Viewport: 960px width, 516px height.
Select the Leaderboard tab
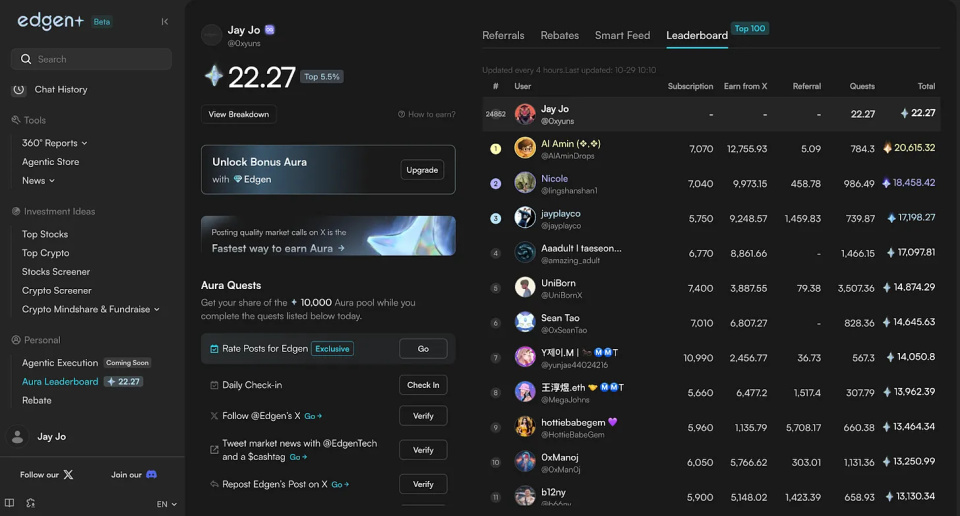[x=697, y=36]
